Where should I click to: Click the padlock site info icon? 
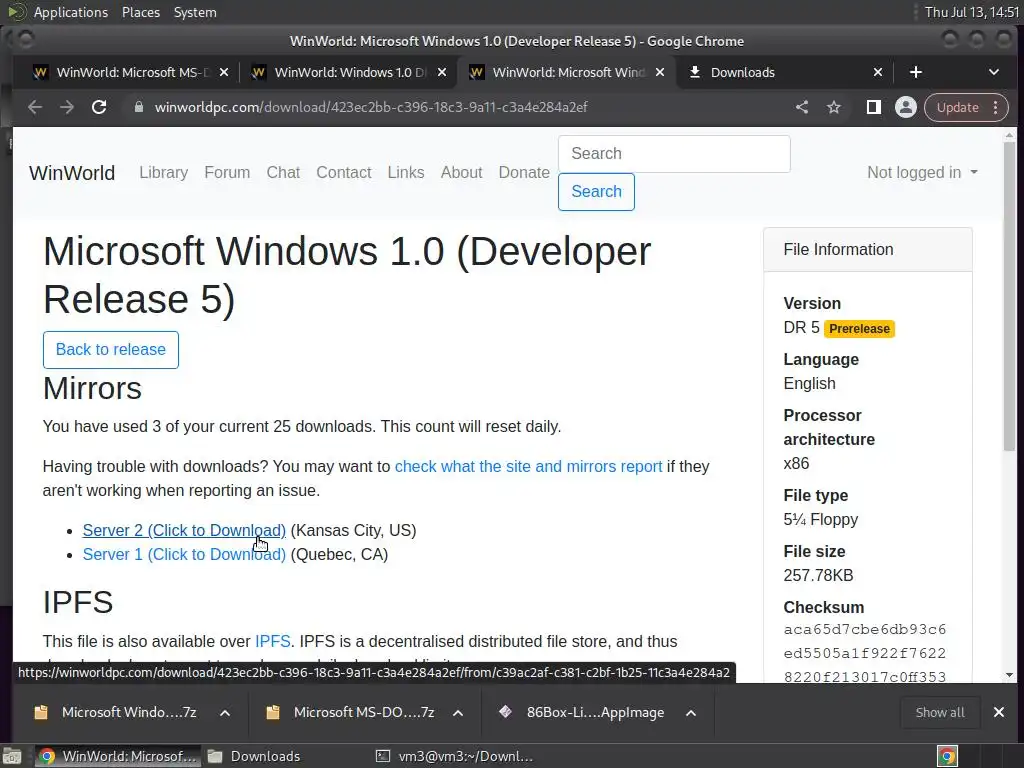[x=138, y=107]
